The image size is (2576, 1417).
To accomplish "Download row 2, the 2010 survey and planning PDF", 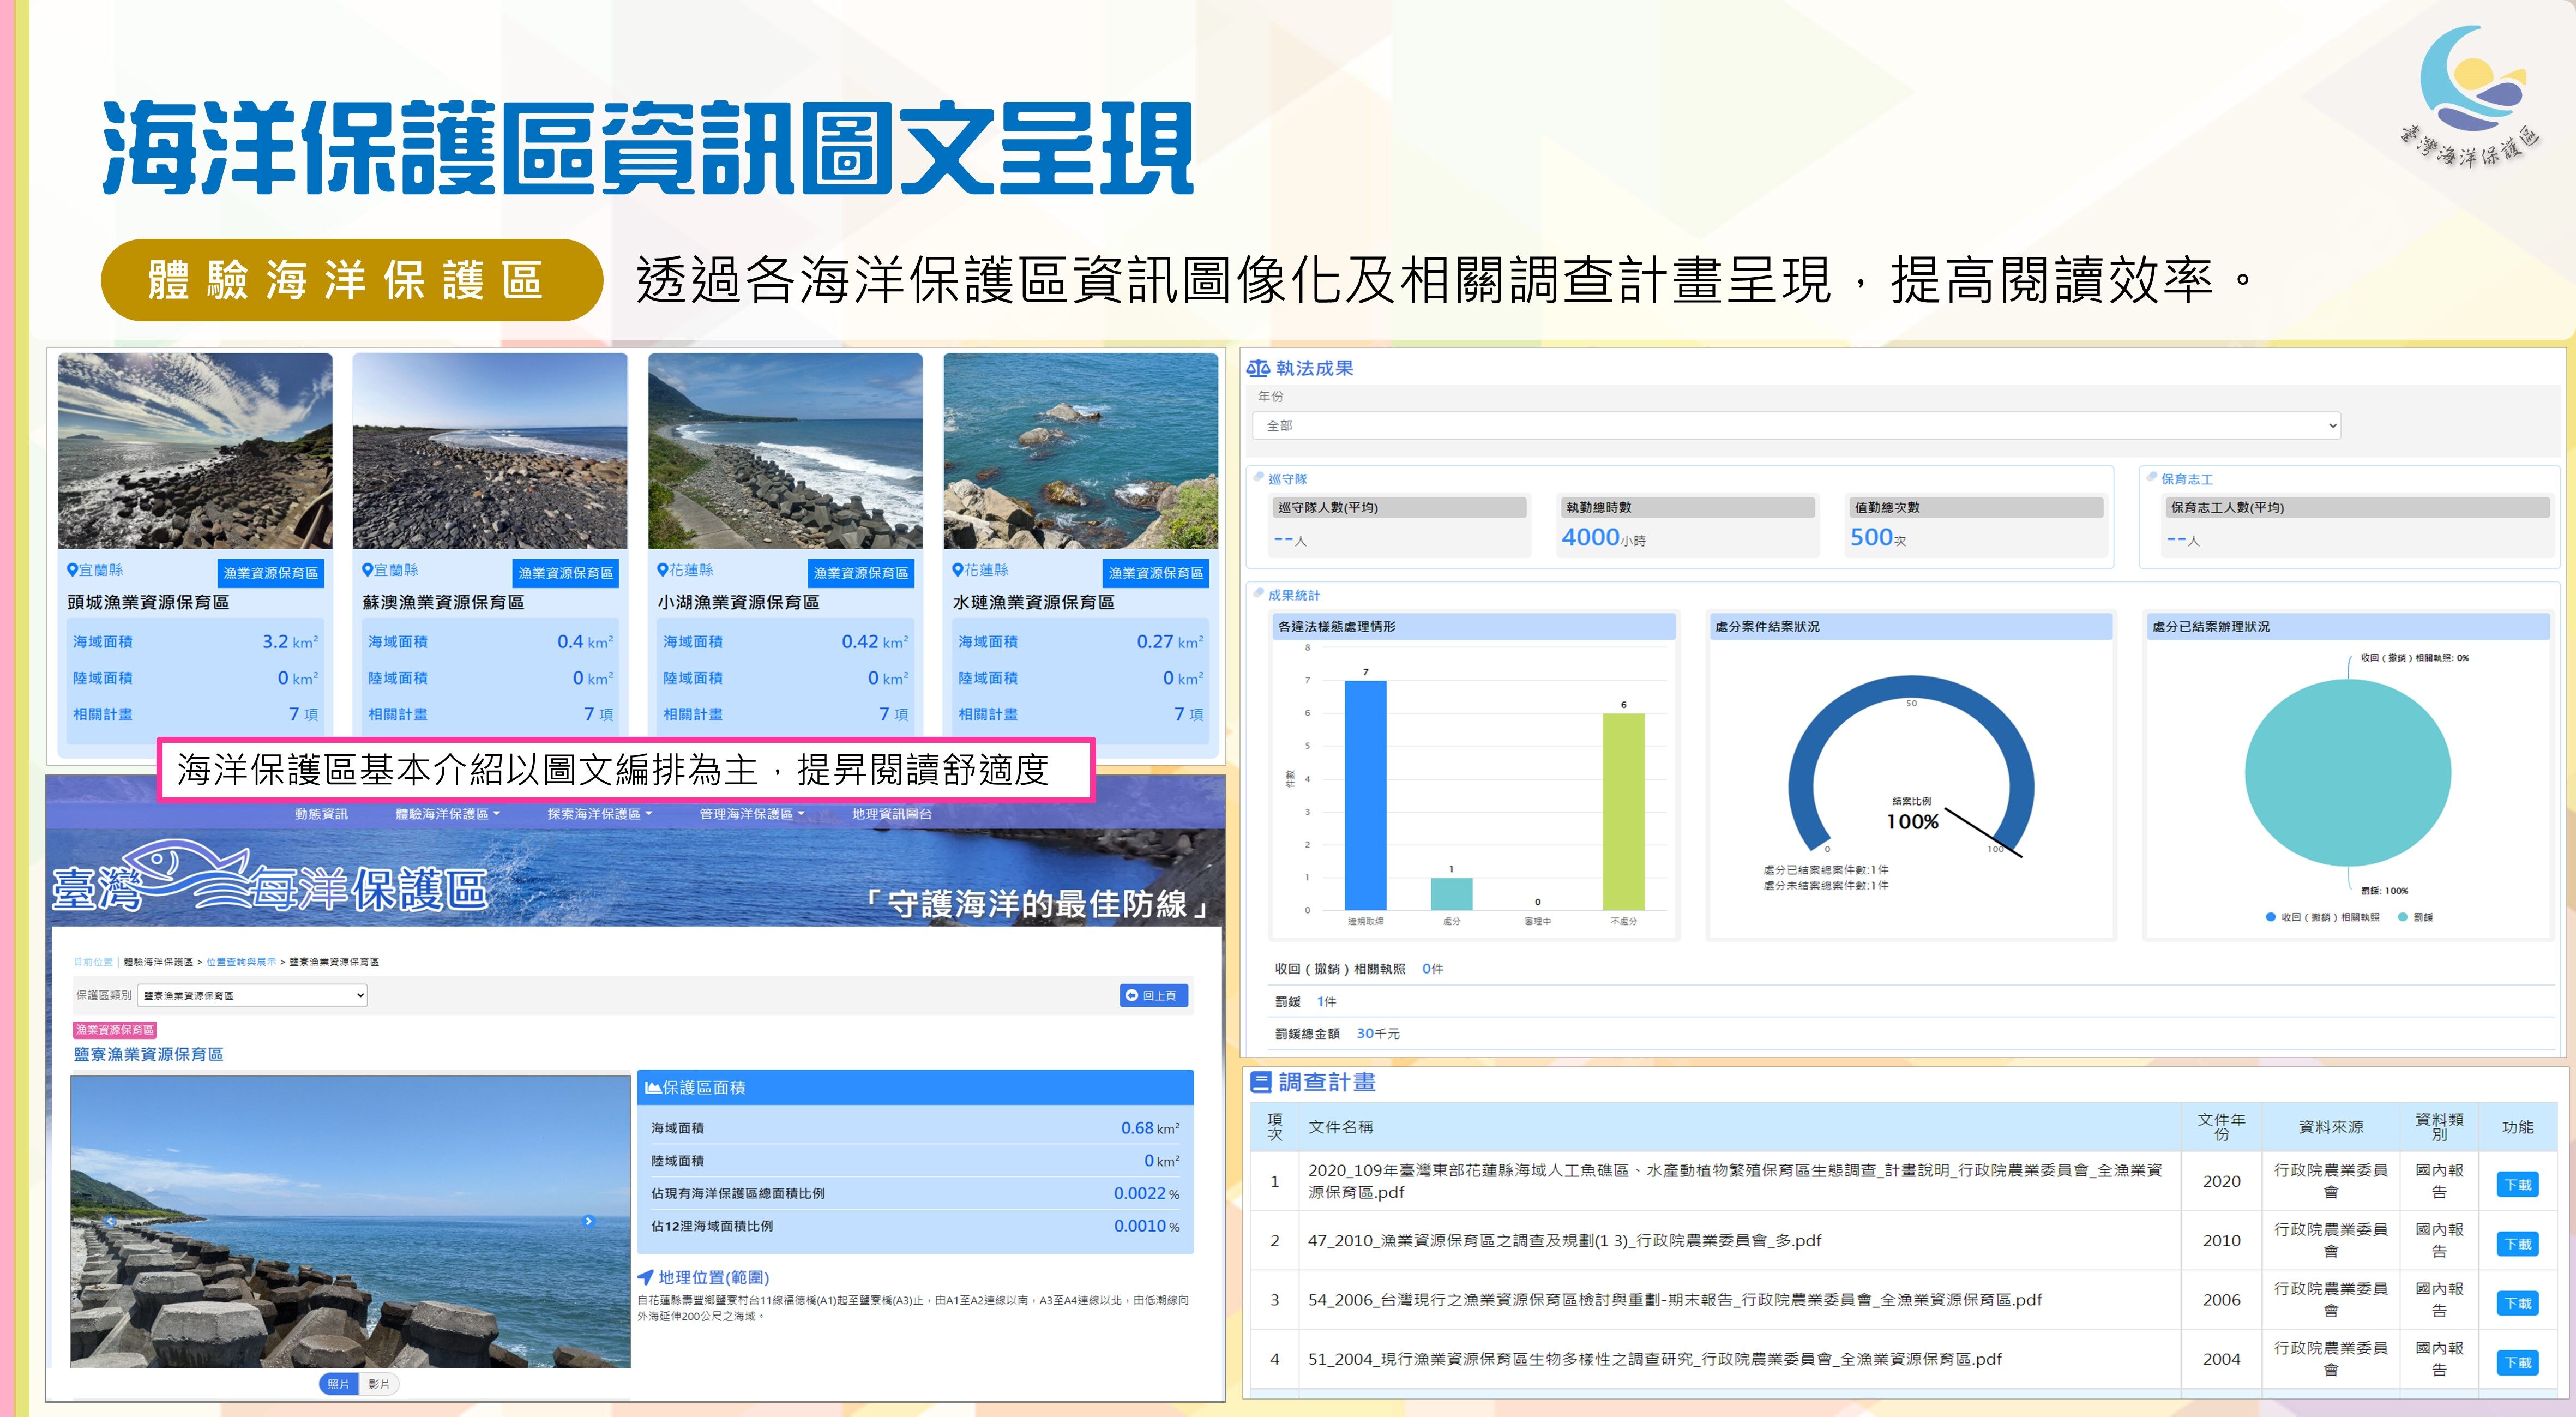I will 2517,1244.
